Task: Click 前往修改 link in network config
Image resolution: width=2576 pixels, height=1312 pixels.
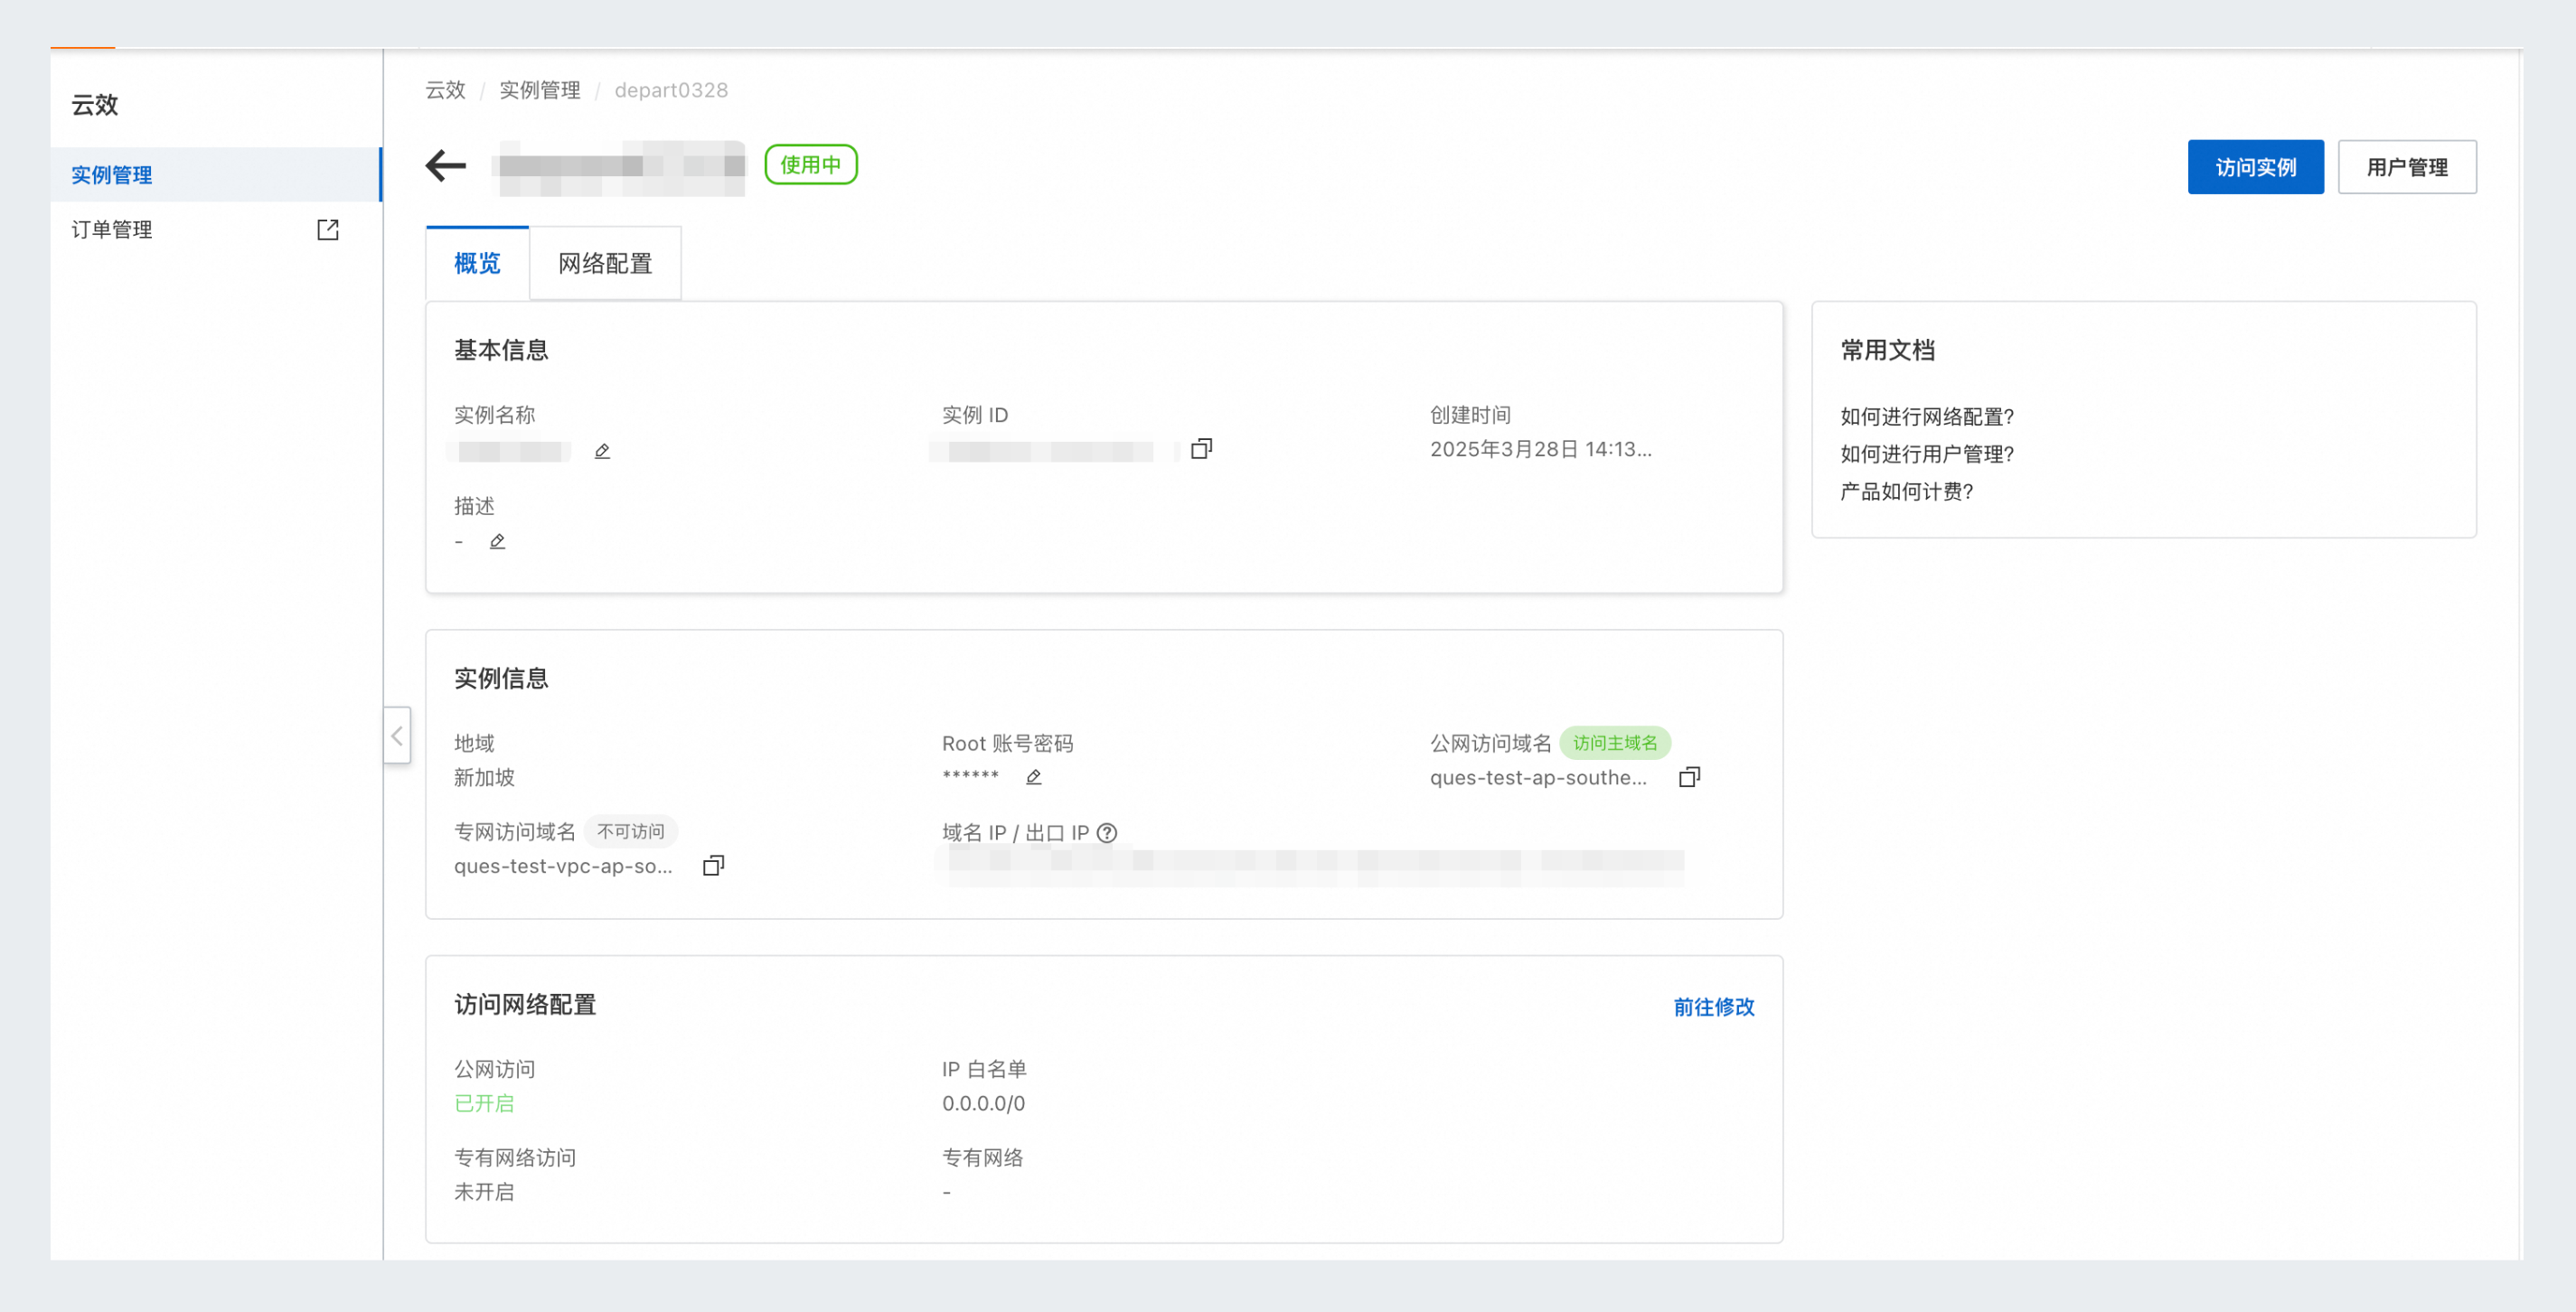Action: [1713, 1006]
